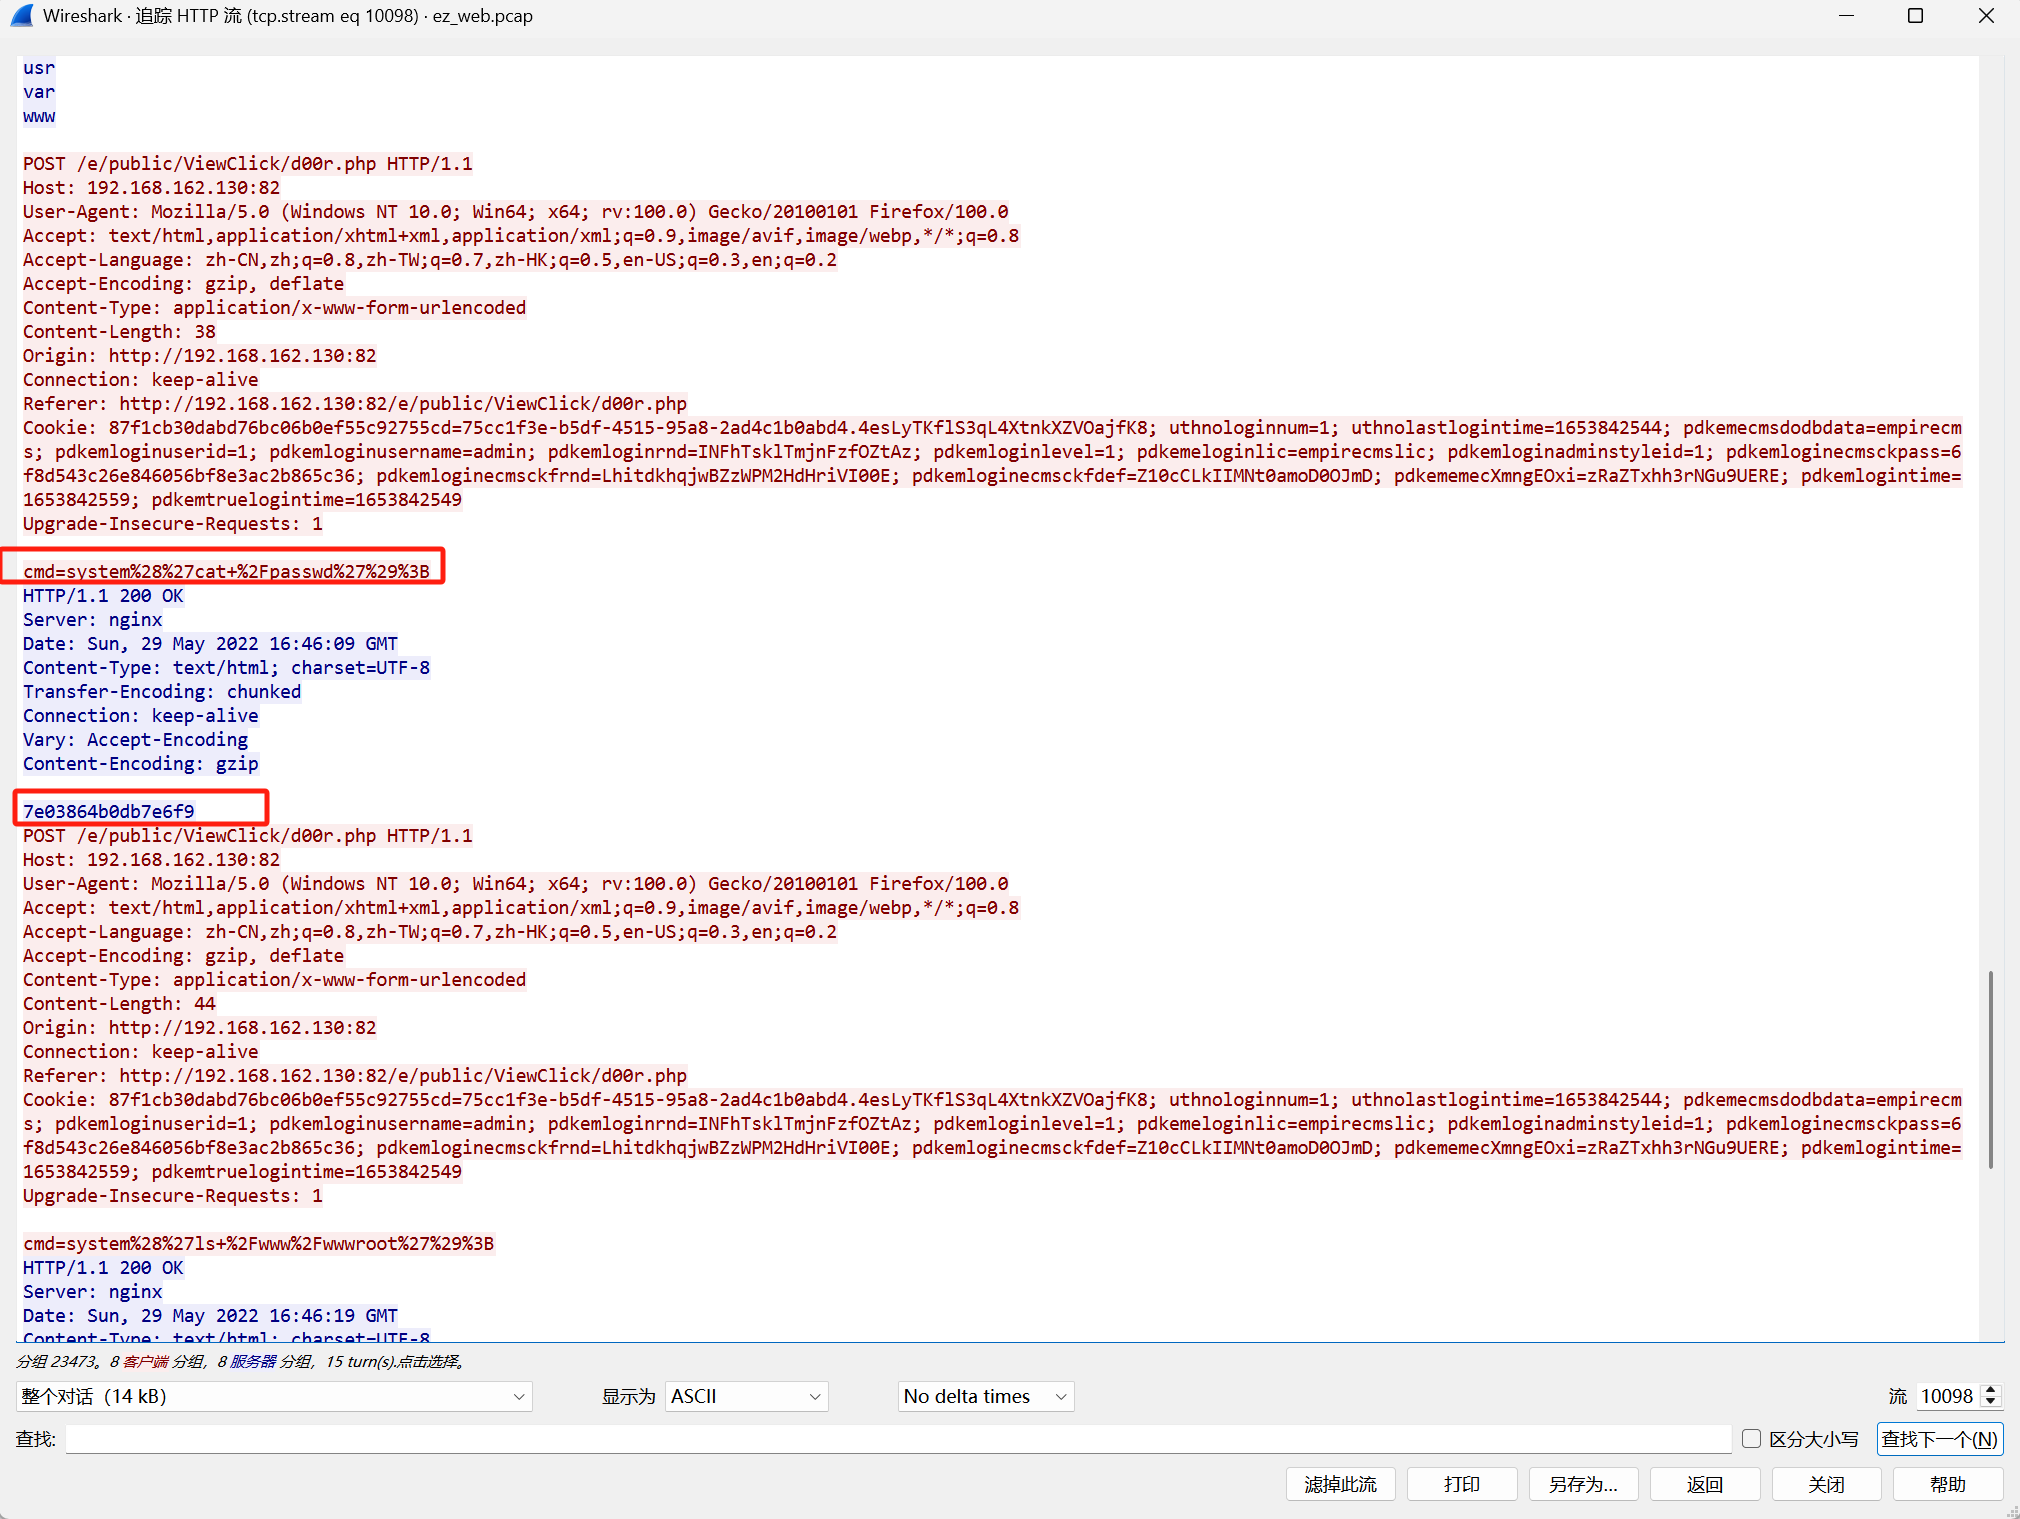
Task: Open the 整个对话 (14 kB) conversation dropdown
Action: (273, 1396)
